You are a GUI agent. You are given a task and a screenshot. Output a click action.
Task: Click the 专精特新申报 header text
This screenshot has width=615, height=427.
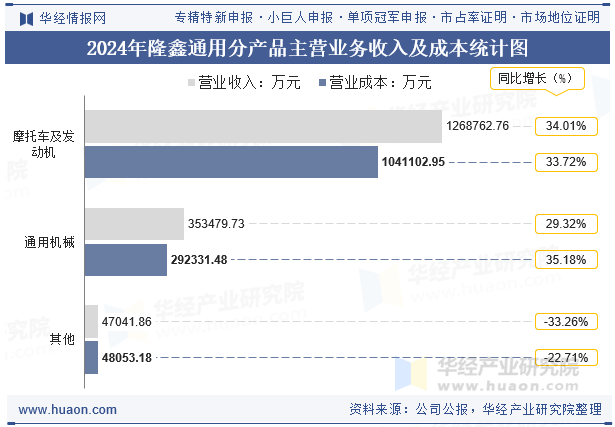click(214, 18)
